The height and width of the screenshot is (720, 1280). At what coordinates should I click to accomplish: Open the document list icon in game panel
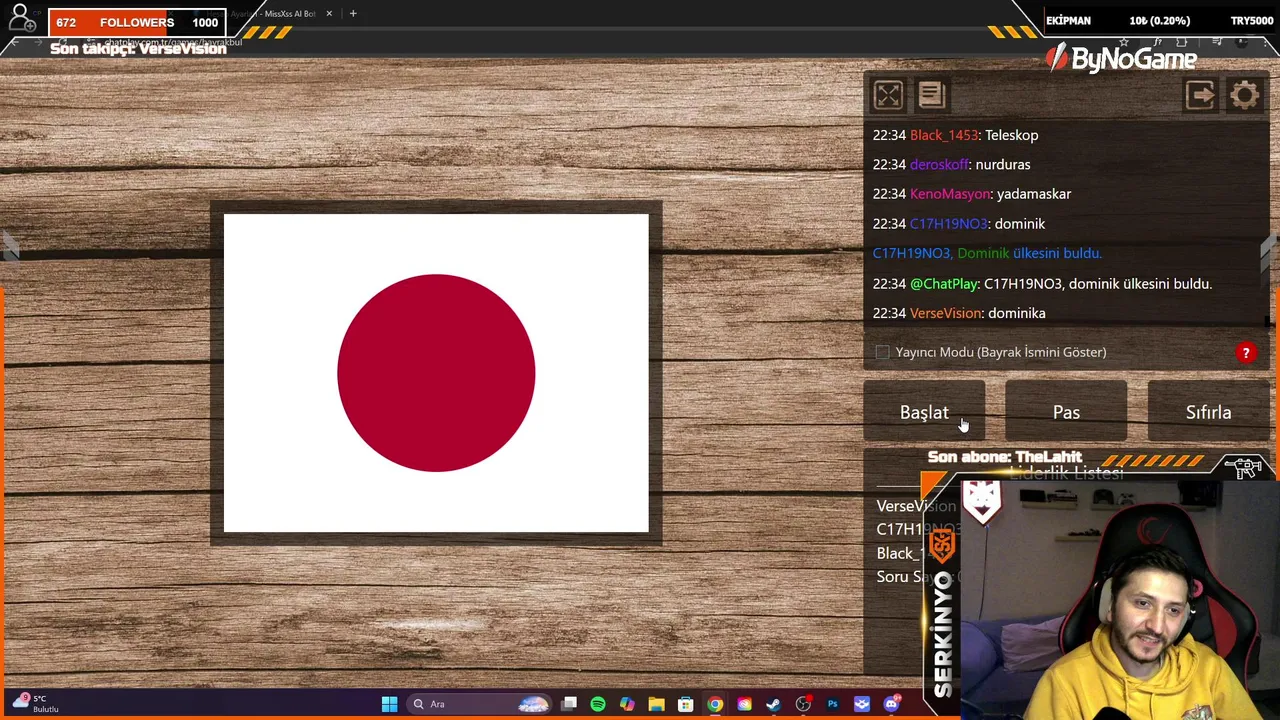coord(931,95)
